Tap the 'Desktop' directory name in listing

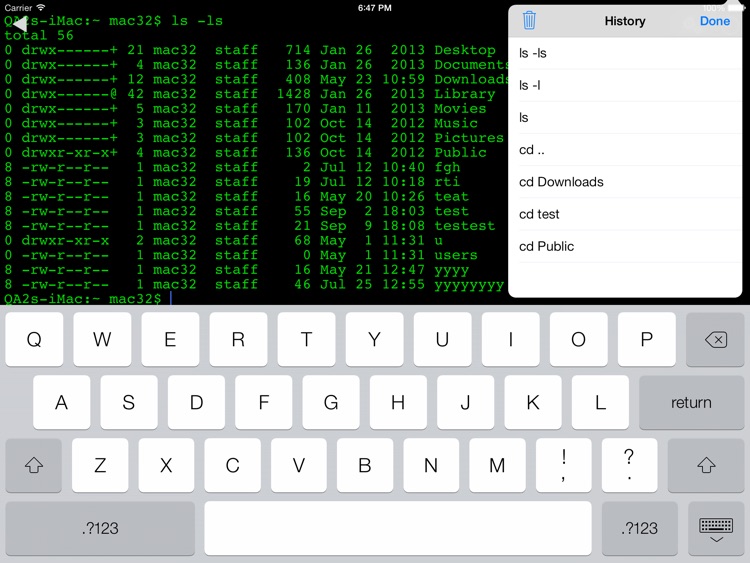(x=464, y=50)
